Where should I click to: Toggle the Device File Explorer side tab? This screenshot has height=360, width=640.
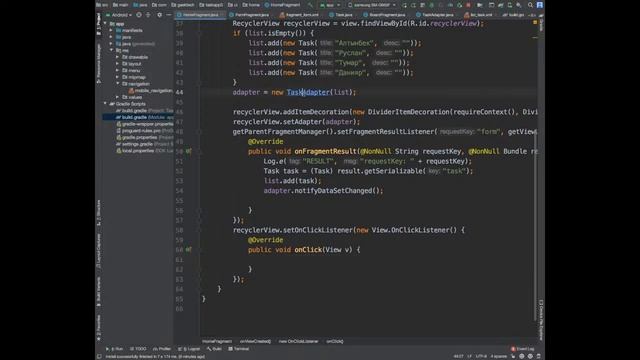click(x=541, y=320)
